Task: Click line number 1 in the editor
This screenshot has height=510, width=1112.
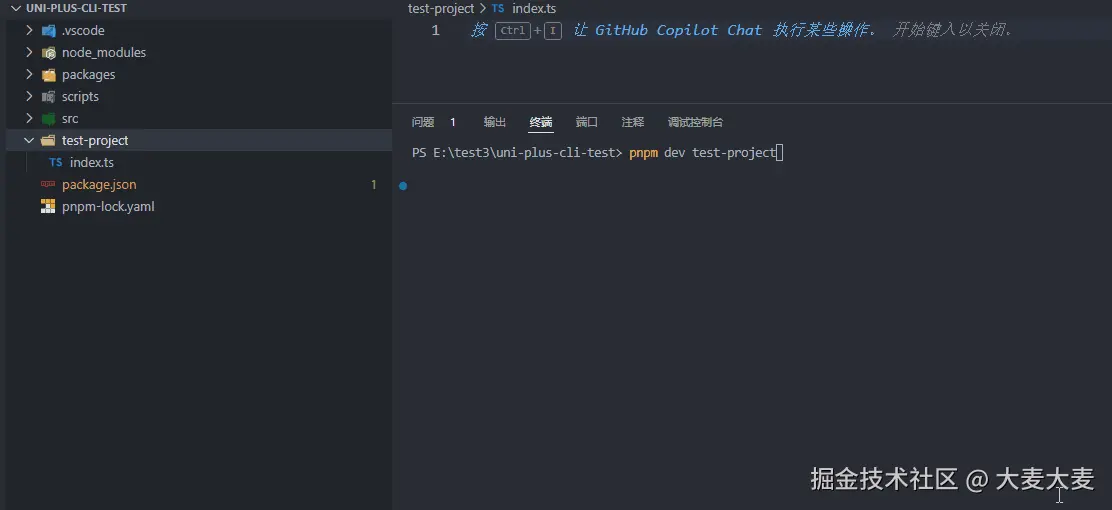Action: [435, 31]
